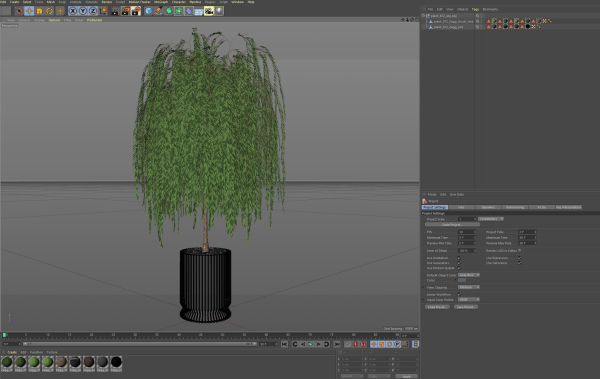Toggle the Use Generators checkbox
Screen dimensions: 600x379
coord(459,263)
